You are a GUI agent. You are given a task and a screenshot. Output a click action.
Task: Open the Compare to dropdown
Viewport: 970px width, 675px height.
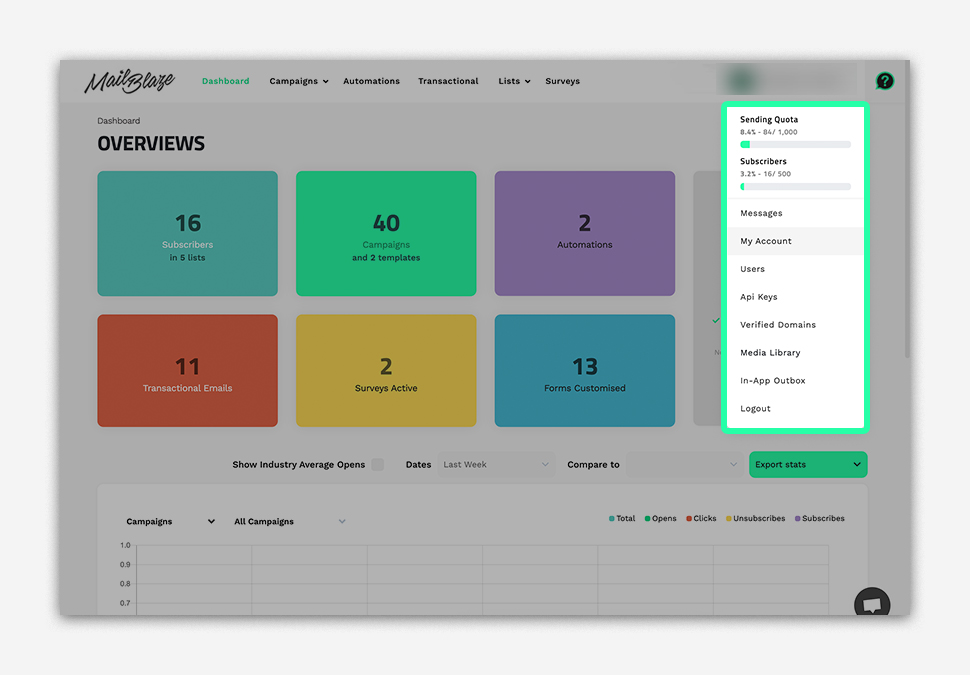tap(682, 465)
